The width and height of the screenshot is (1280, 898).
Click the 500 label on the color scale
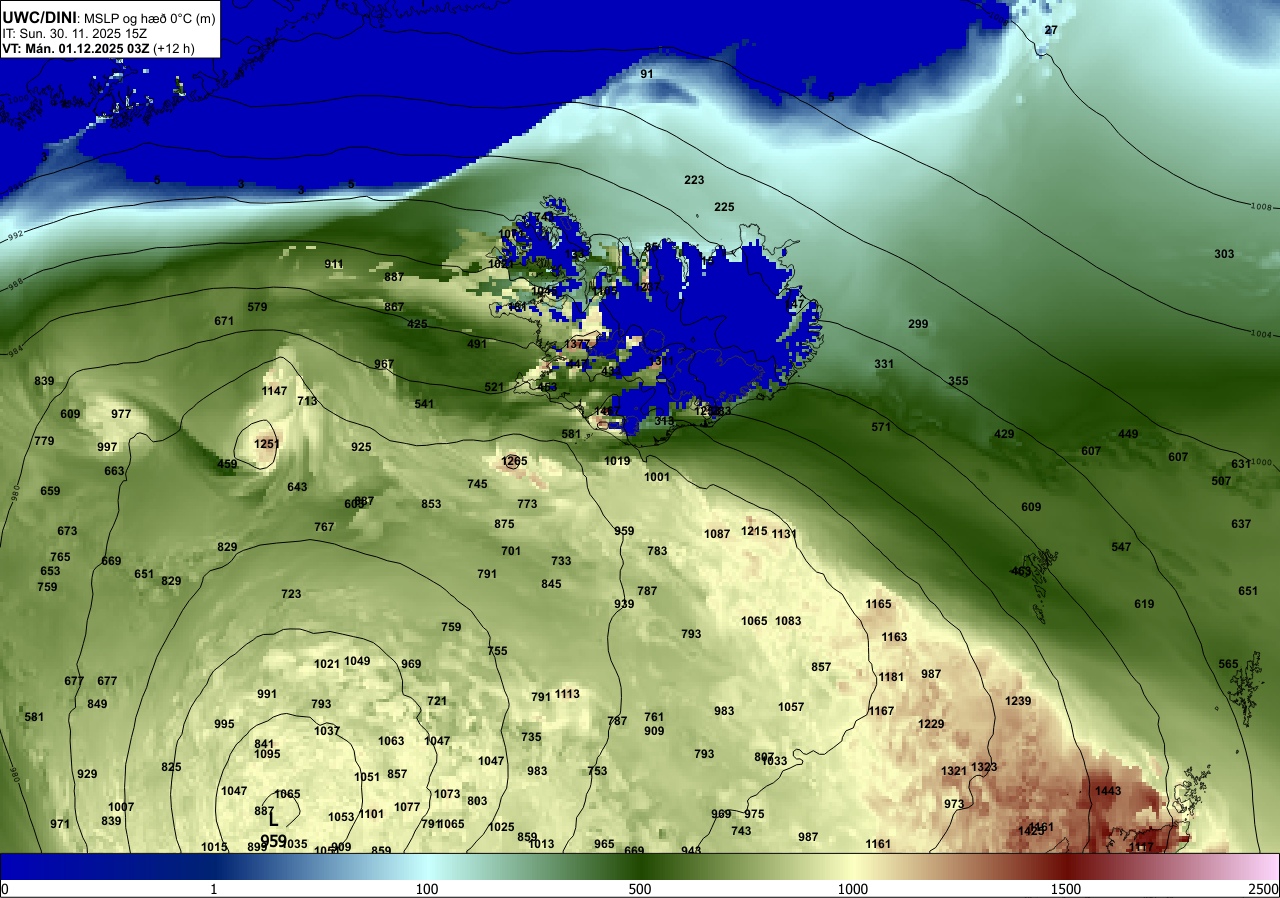pos(640,889)
